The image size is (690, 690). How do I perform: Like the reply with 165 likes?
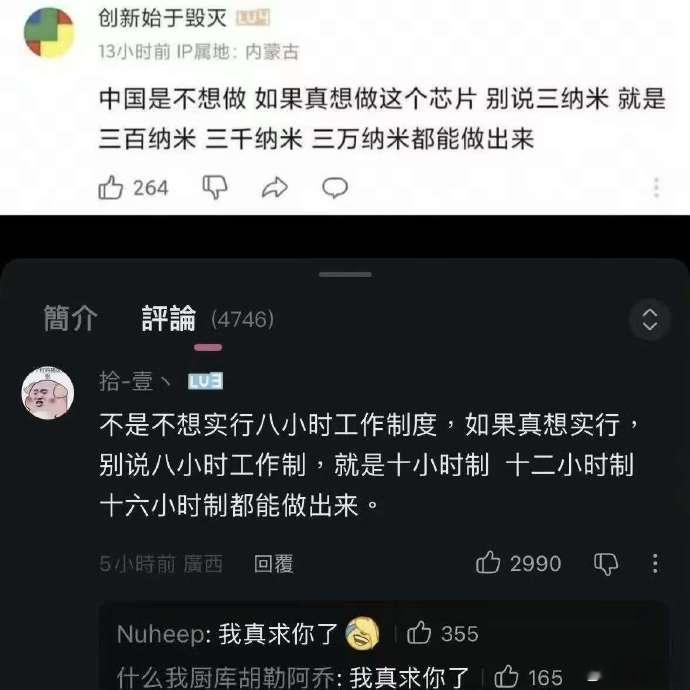pyautogui.click(x=506, y=676)
